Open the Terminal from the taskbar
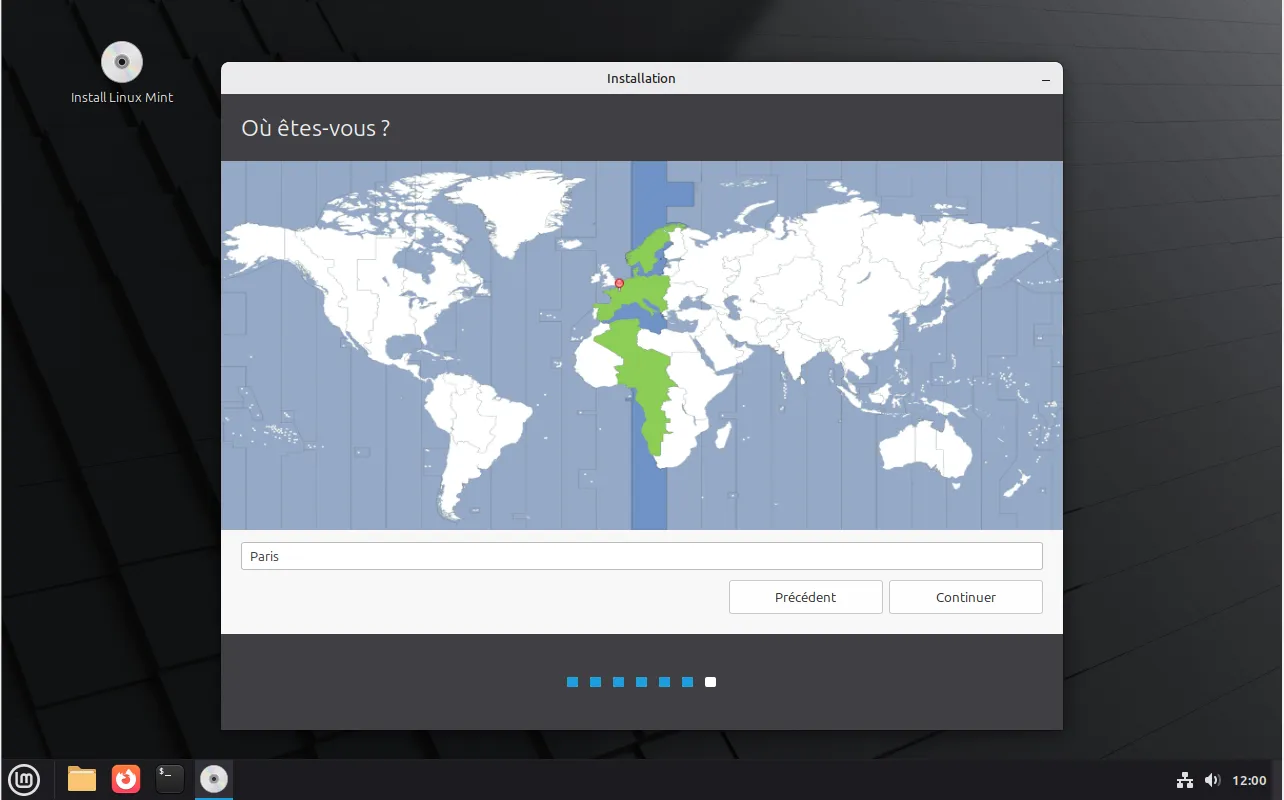 pos(170,779)
